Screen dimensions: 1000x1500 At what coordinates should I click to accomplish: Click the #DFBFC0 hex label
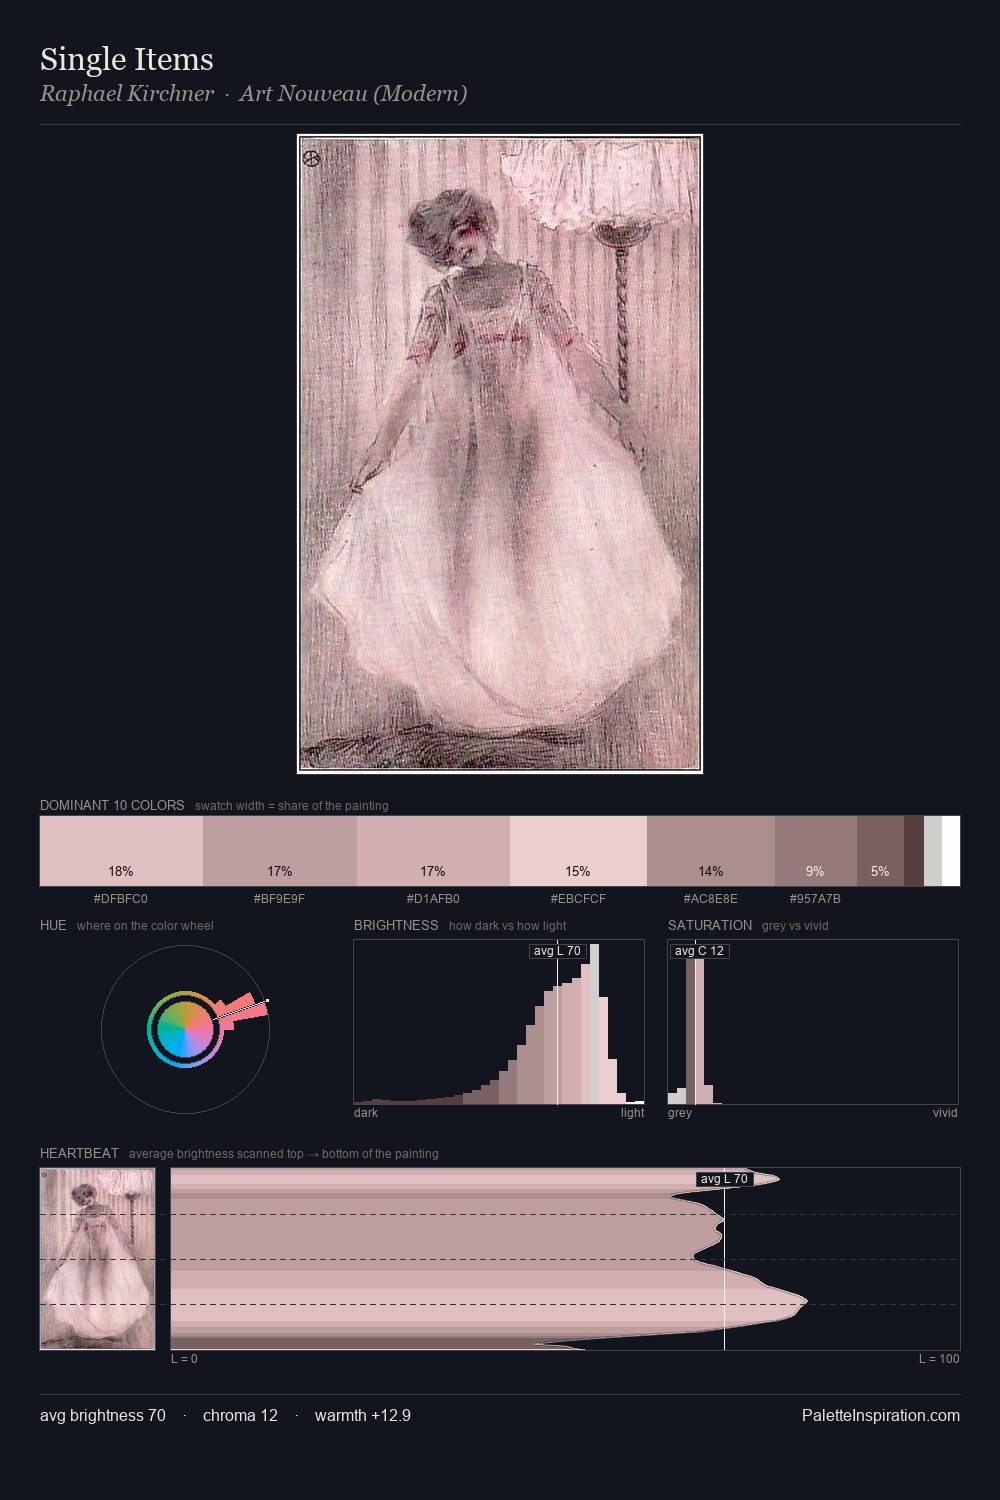(121, 899)
